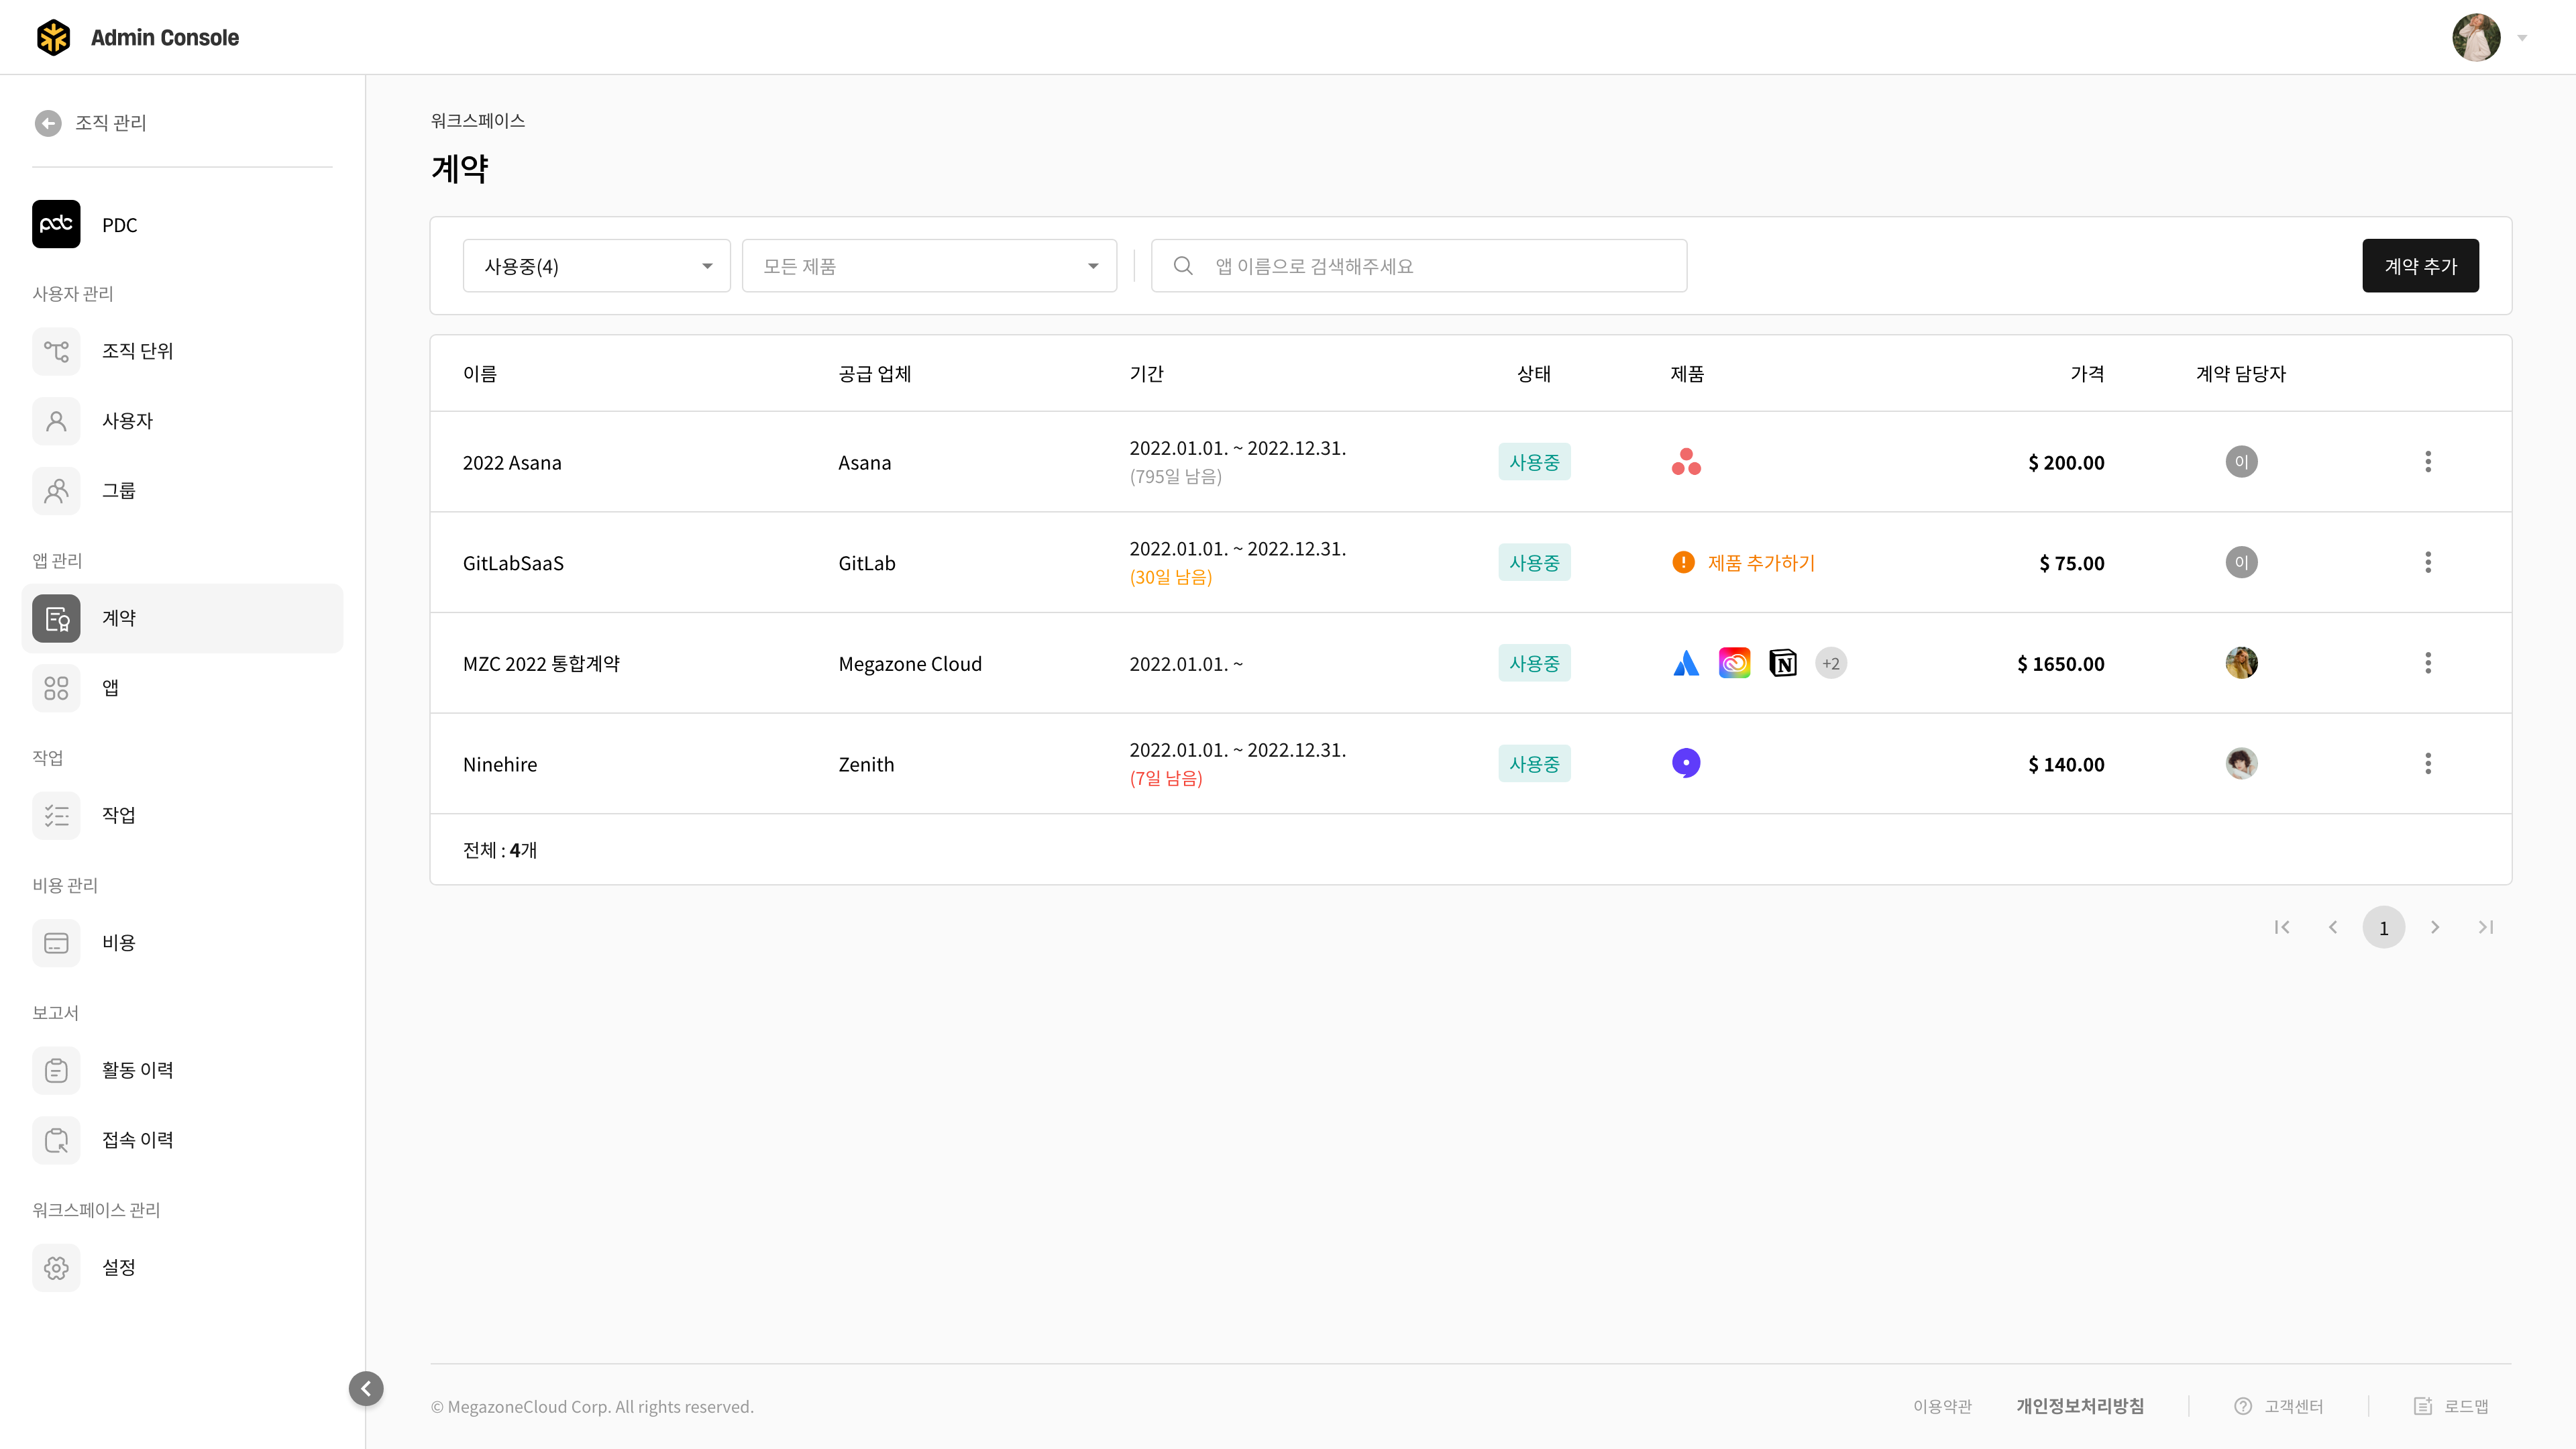
Task: Go to the last page of results
Action: click(x=2486, y=927)
